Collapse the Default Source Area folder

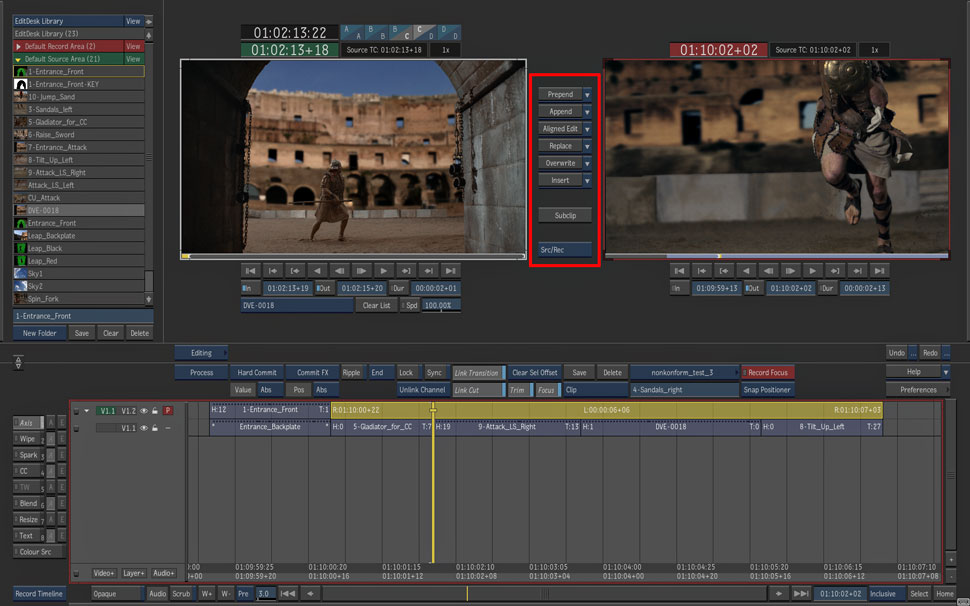click(18, 59)
